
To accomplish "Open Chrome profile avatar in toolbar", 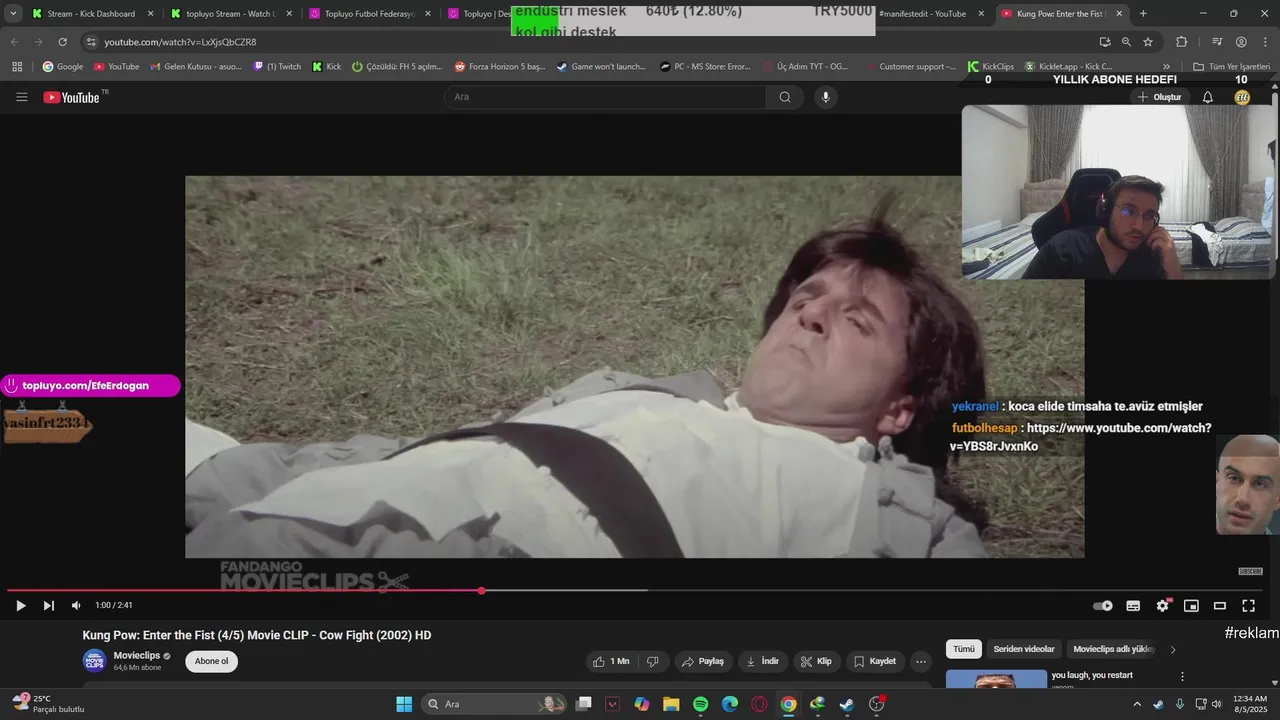I will pos(1241,42).
